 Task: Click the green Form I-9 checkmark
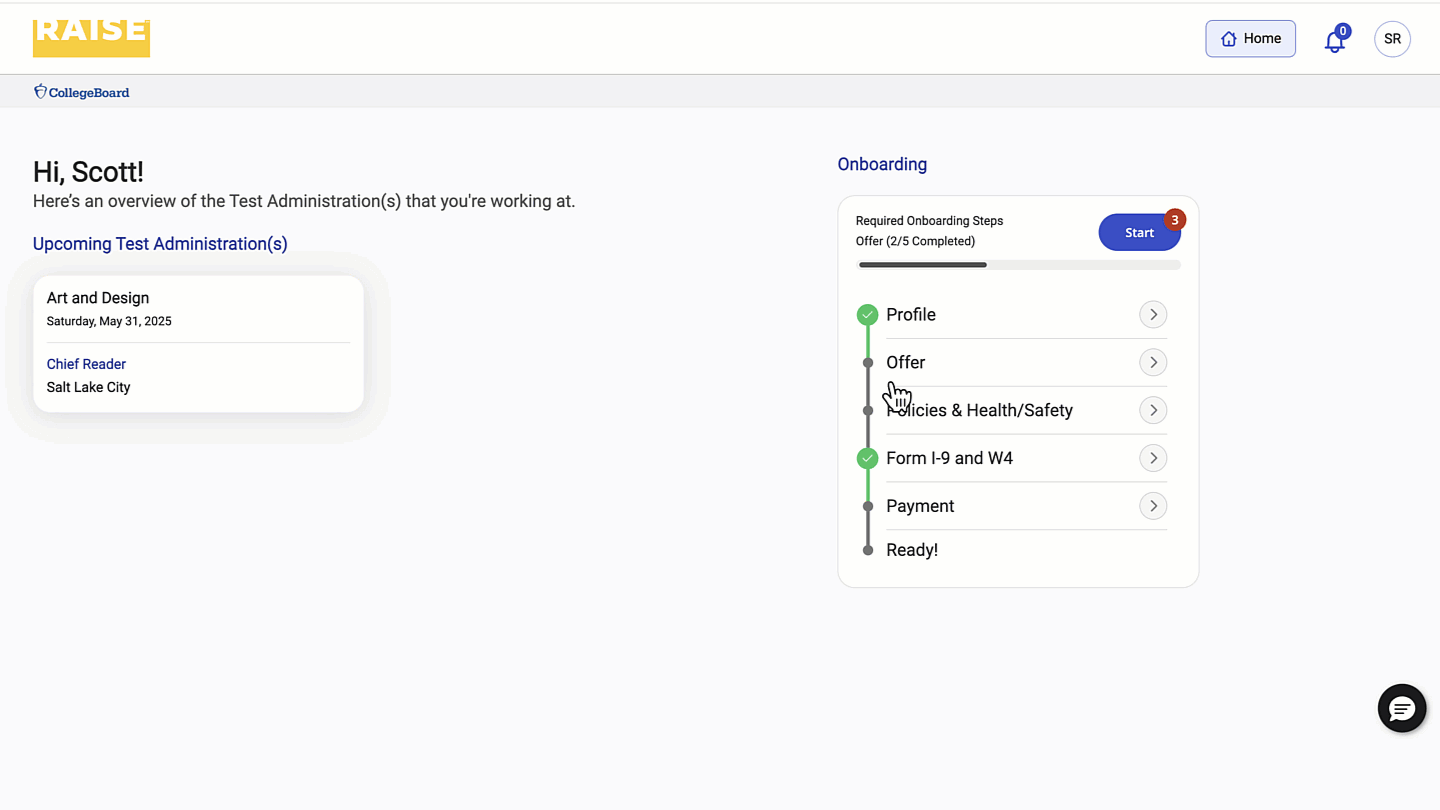867,459
